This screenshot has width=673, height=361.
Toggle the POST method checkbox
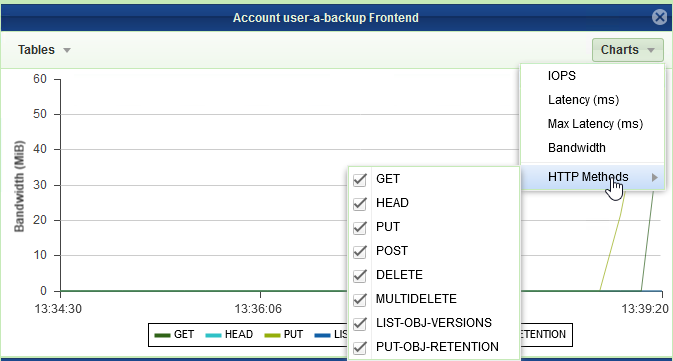[360, 252]
